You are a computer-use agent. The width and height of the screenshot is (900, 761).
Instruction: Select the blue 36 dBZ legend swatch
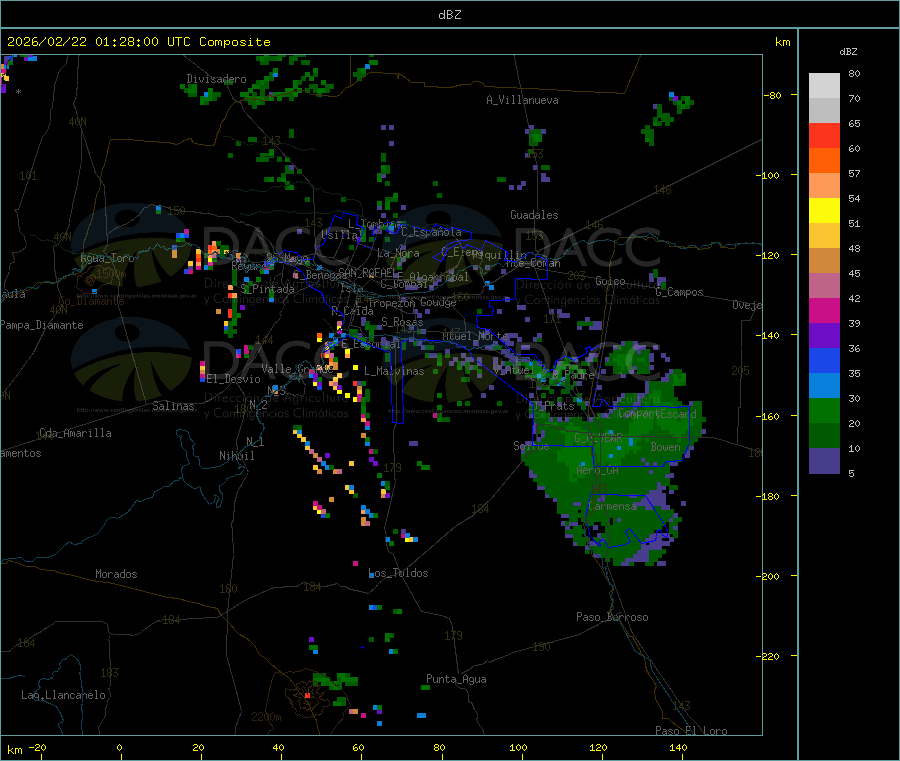[824, 360]
